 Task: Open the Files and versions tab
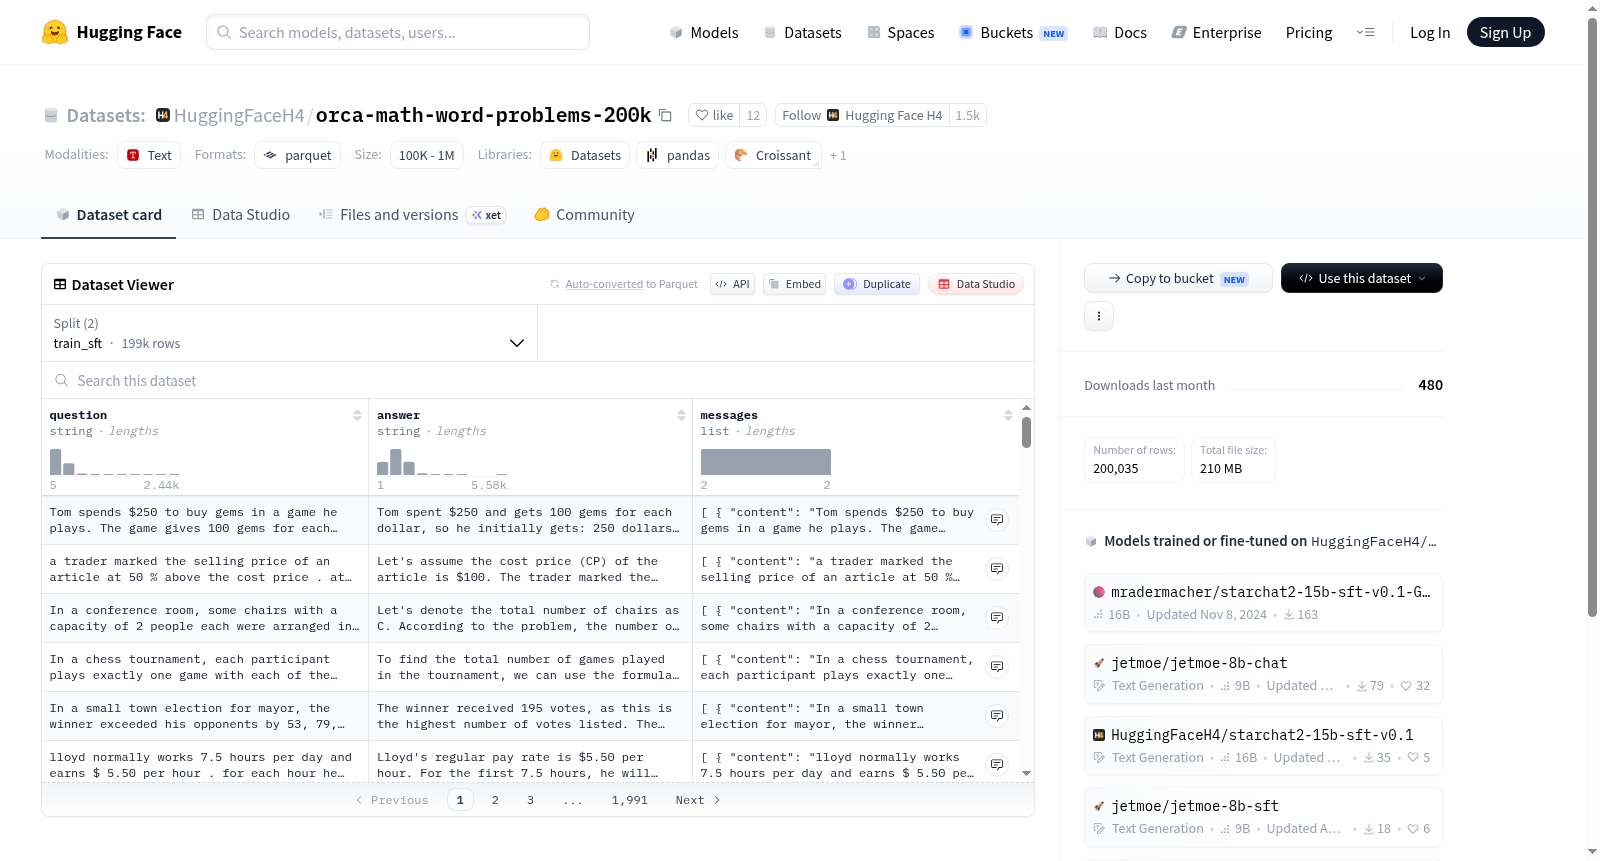point(412,214)
